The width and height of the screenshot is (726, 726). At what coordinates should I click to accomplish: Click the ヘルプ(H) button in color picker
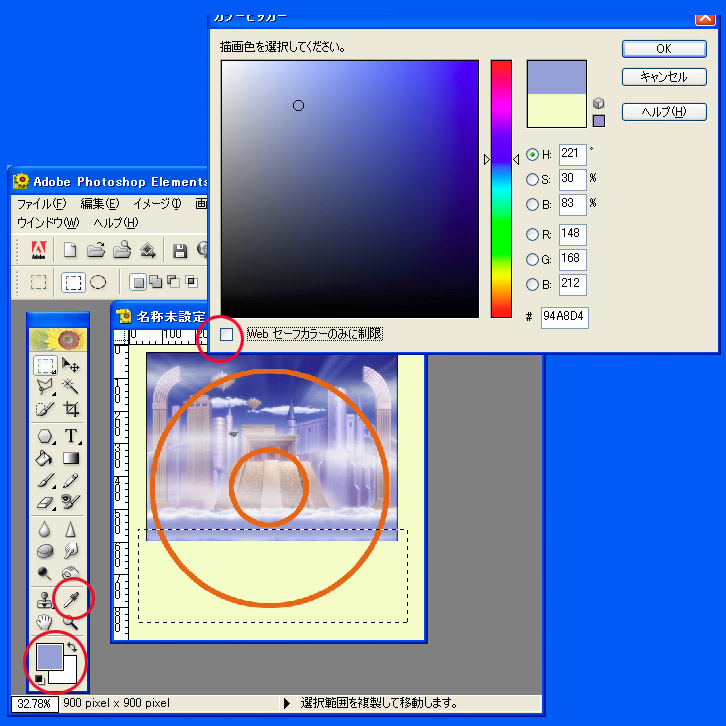[664, 112]
